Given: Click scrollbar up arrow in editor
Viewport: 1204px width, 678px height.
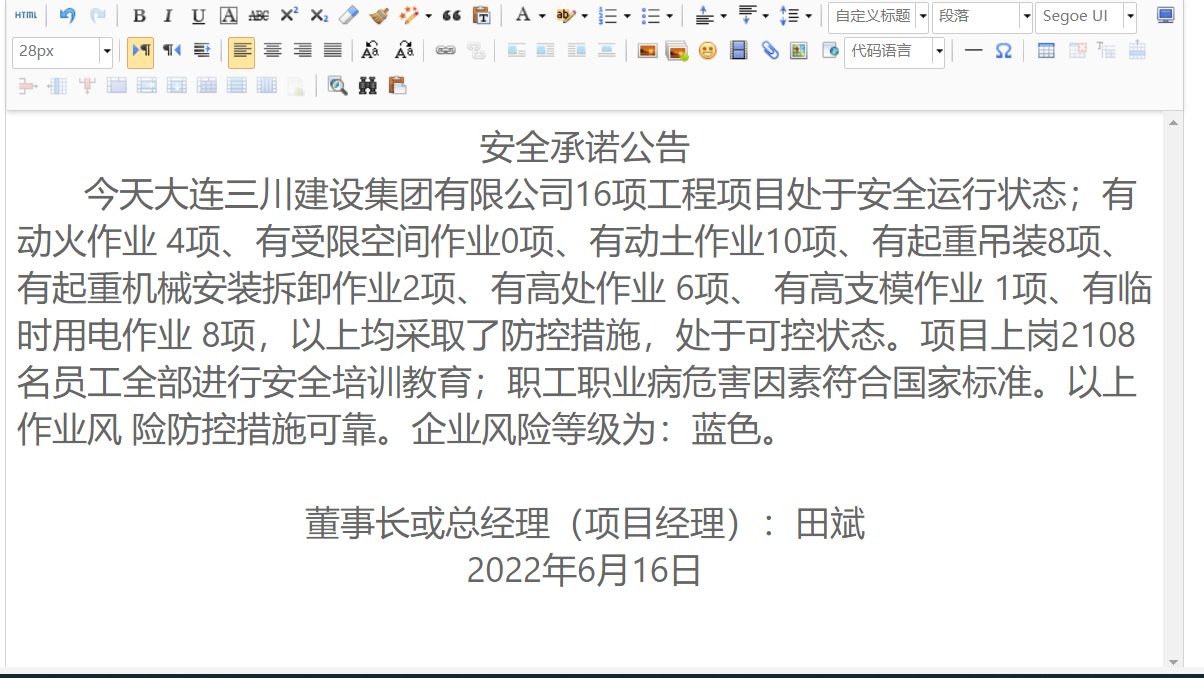Looking at the screenshot, I should click(1173, 122).
